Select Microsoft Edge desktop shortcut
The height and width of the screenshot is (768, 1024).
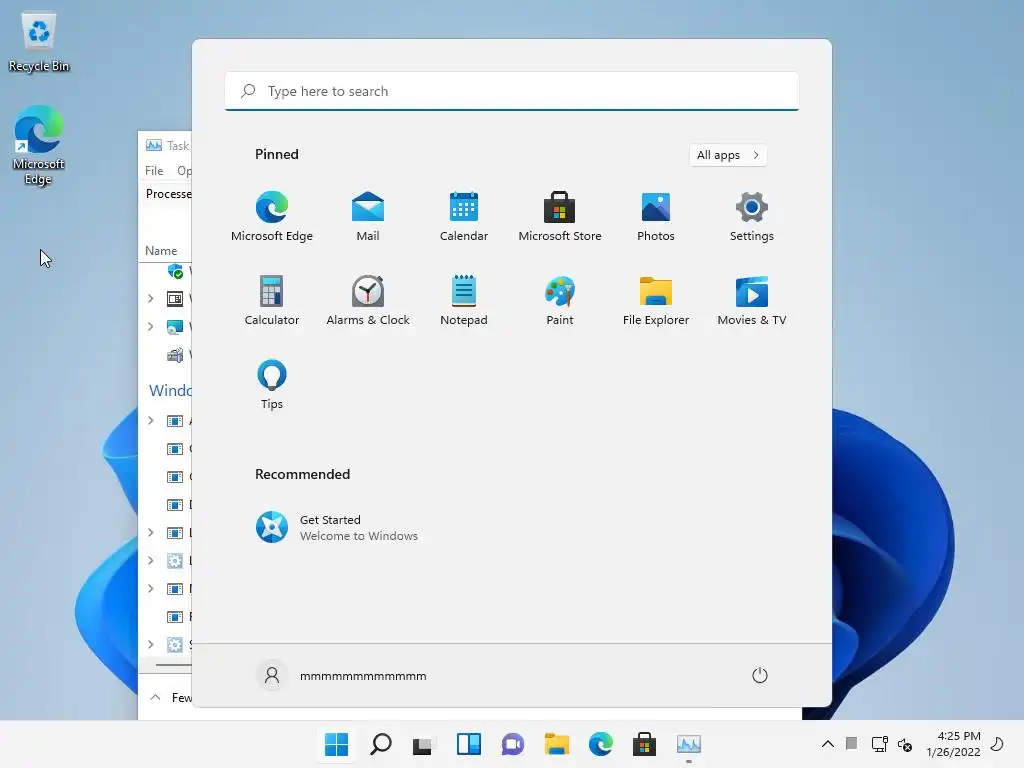pos(39,145)
